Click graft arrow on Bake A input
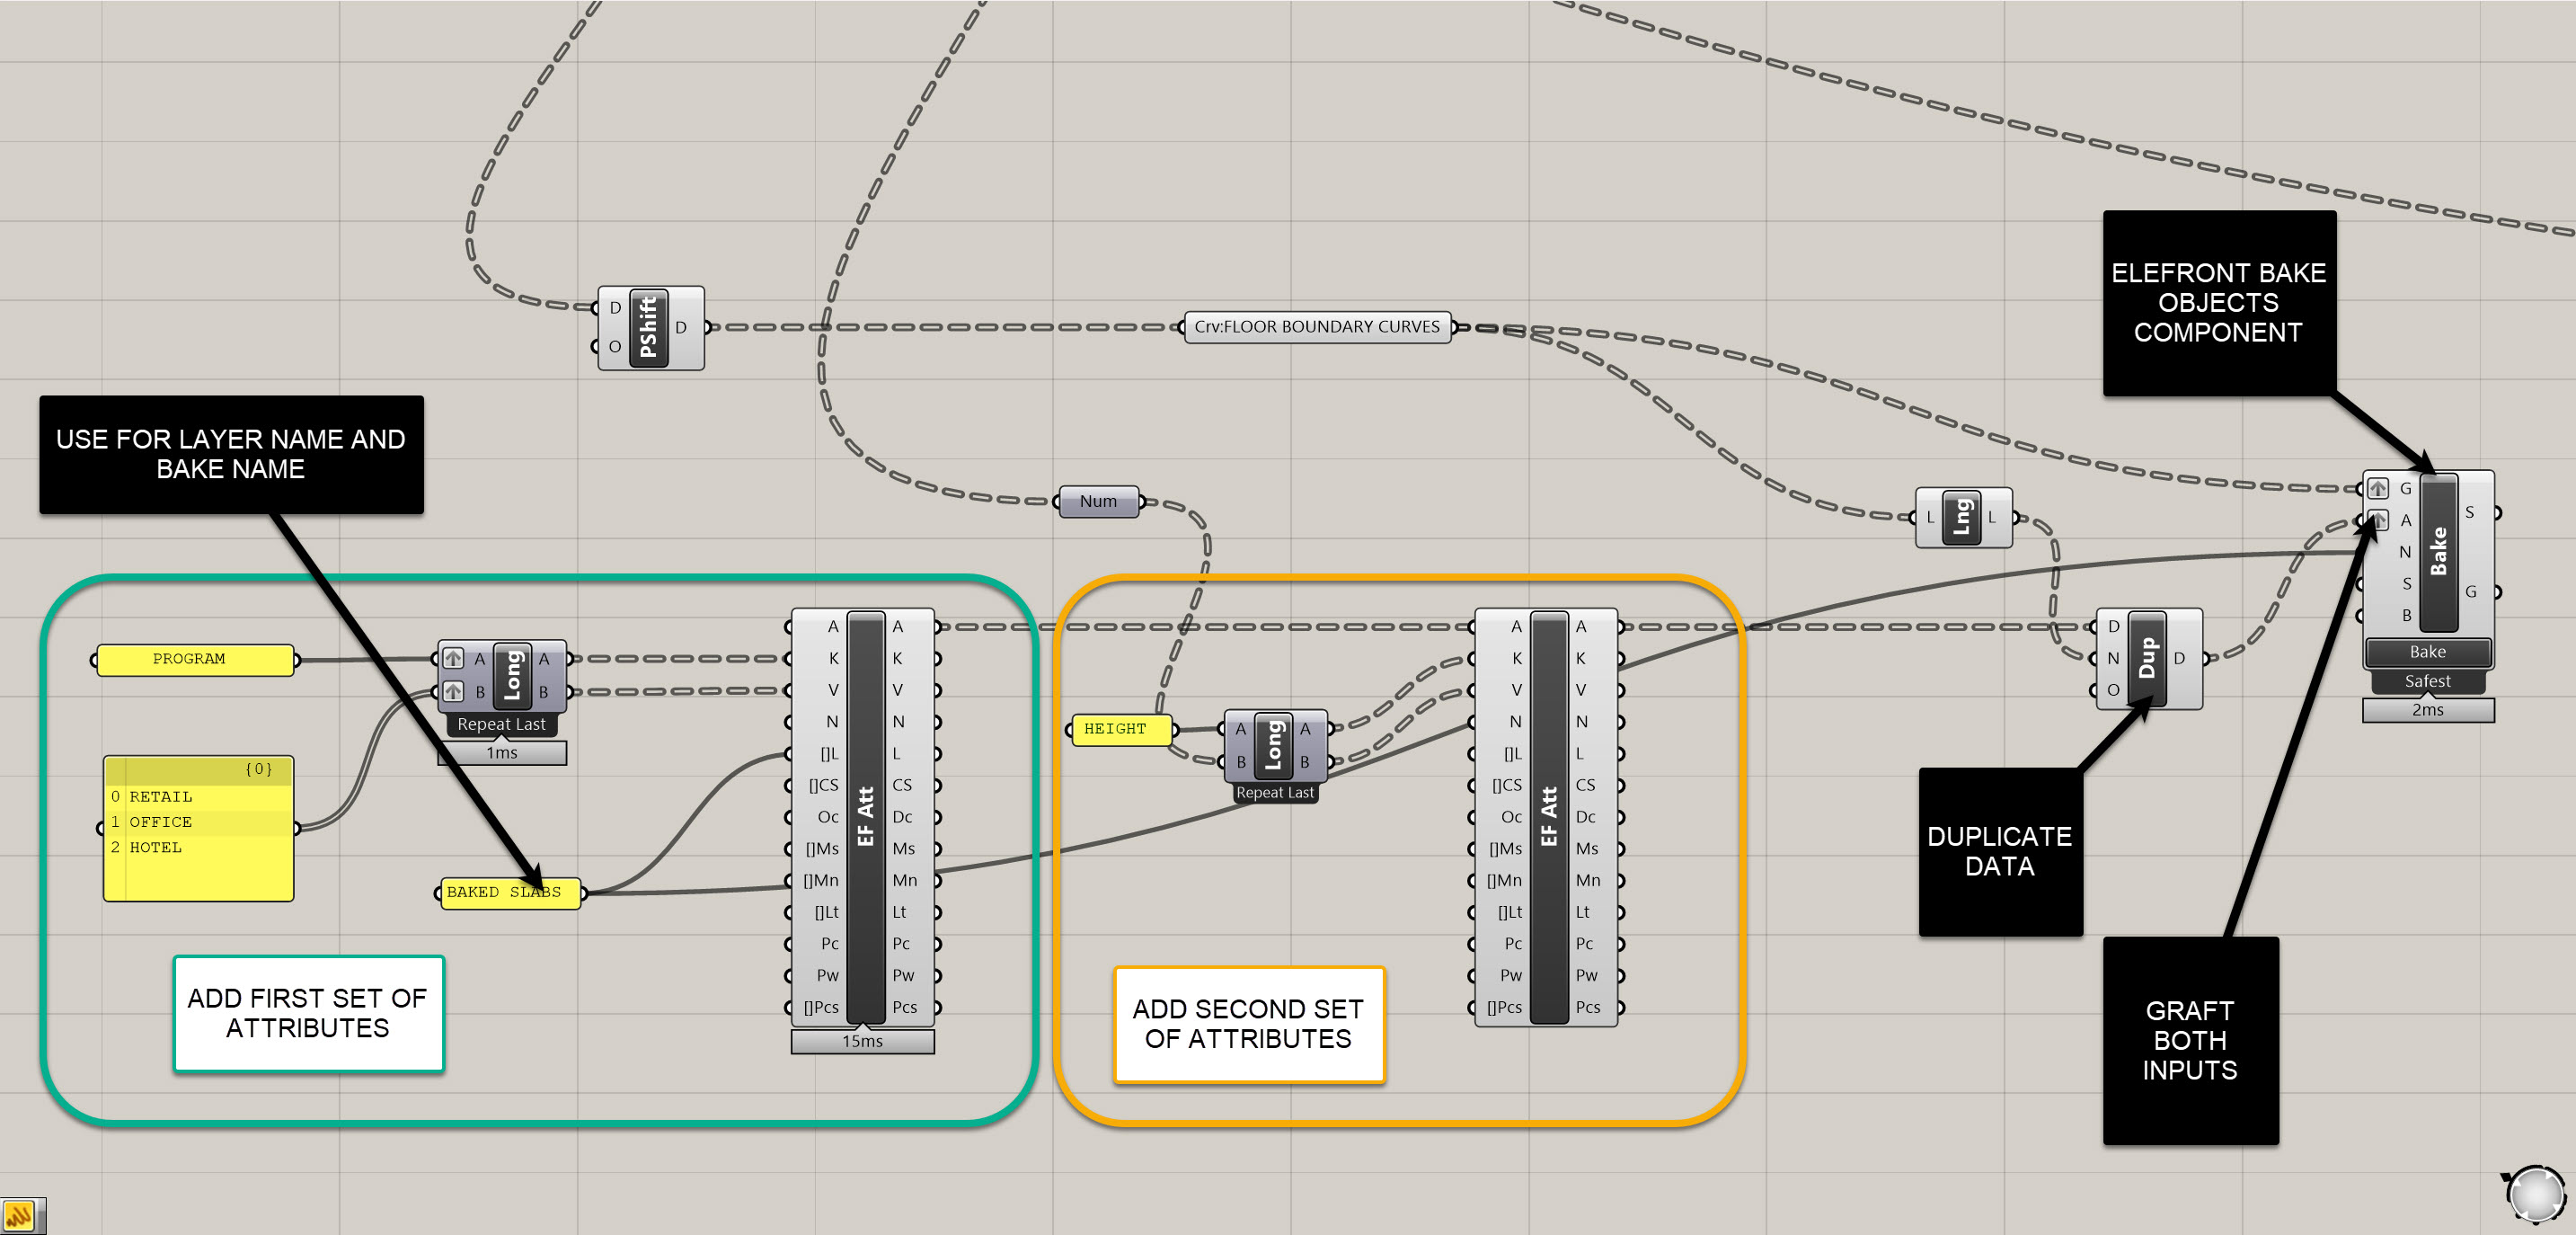Screen dimensions: 2576x1235 coord(2378,520)
